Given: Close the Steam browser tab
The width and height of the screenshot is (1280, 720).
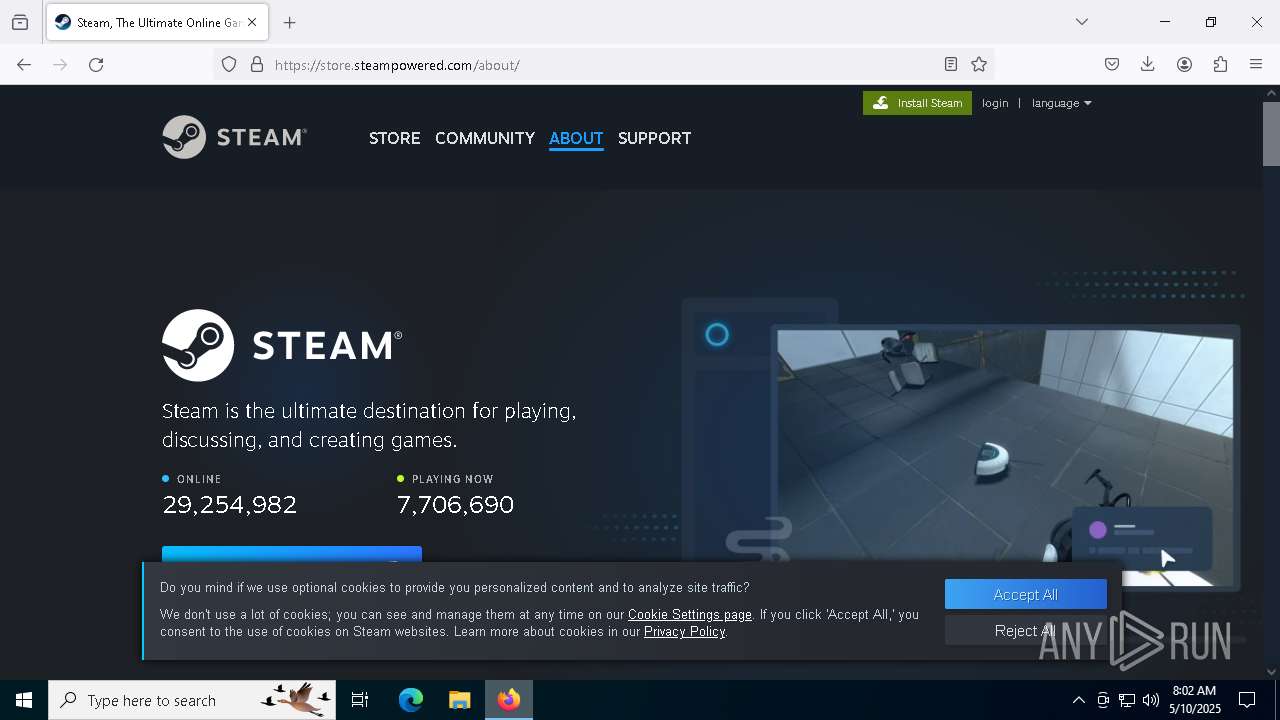Looking at the screenshot, I should click(252, 22).
